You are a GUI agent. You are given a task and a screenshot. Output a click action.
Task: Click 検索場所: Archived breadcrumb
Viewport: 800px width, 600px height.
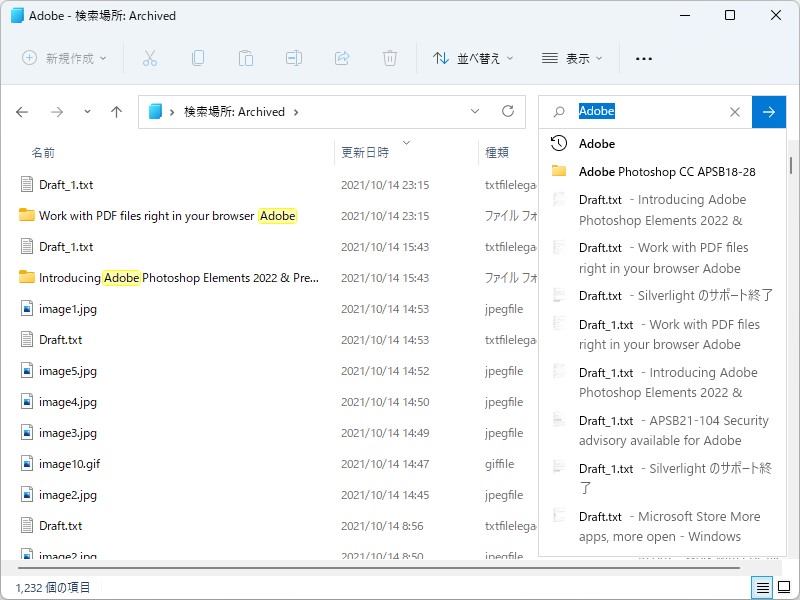pos(234,112)
